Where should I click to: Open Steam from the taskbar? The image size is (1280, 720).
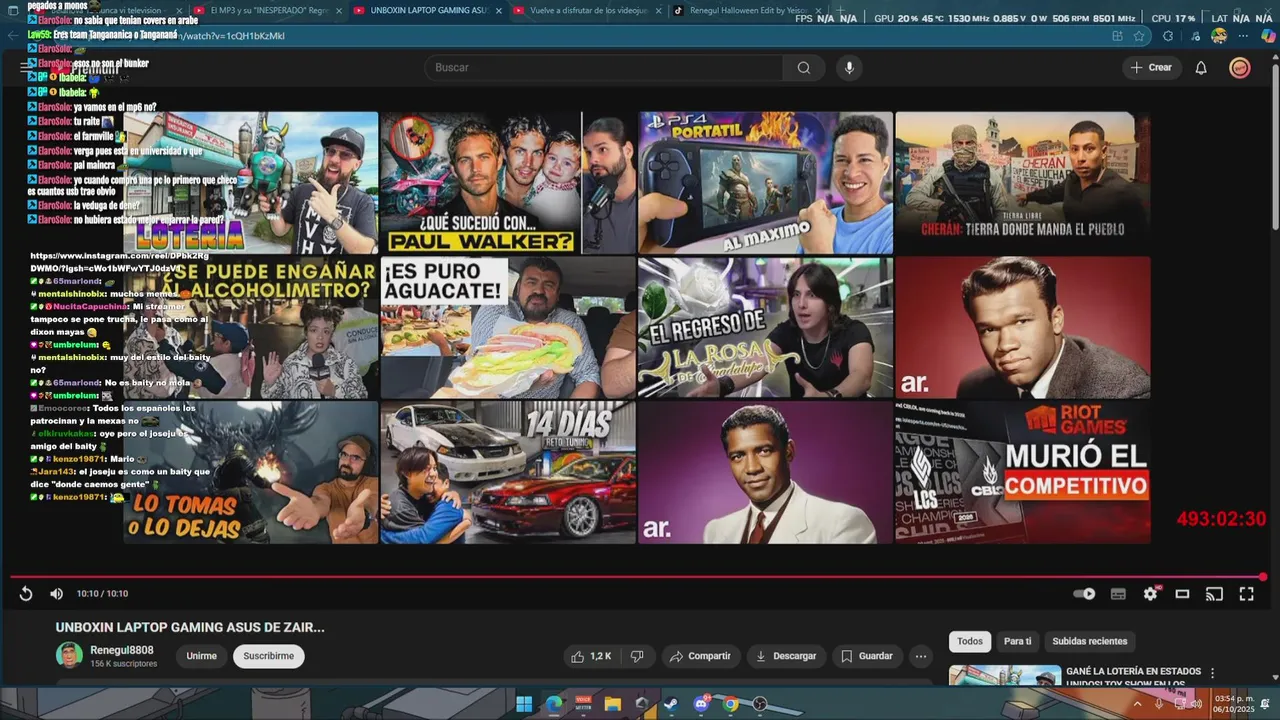click(671, 704)
